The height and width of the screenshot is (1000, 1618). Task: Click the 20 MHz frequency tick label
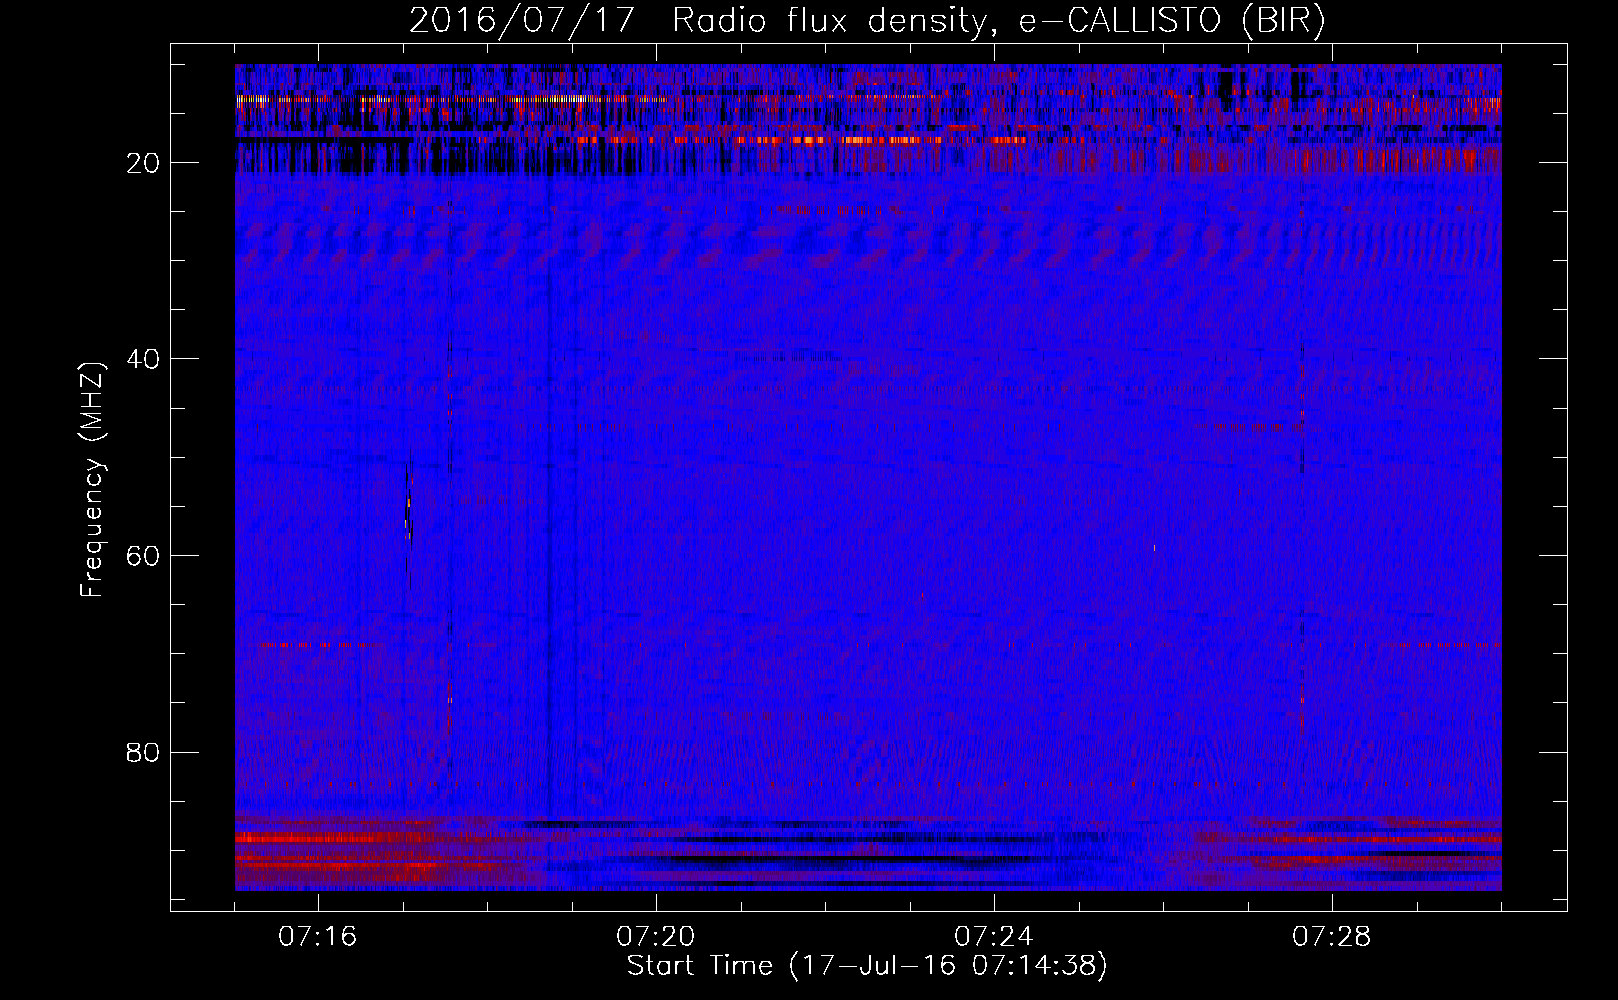pyautogui.click(x=144, y=163)
